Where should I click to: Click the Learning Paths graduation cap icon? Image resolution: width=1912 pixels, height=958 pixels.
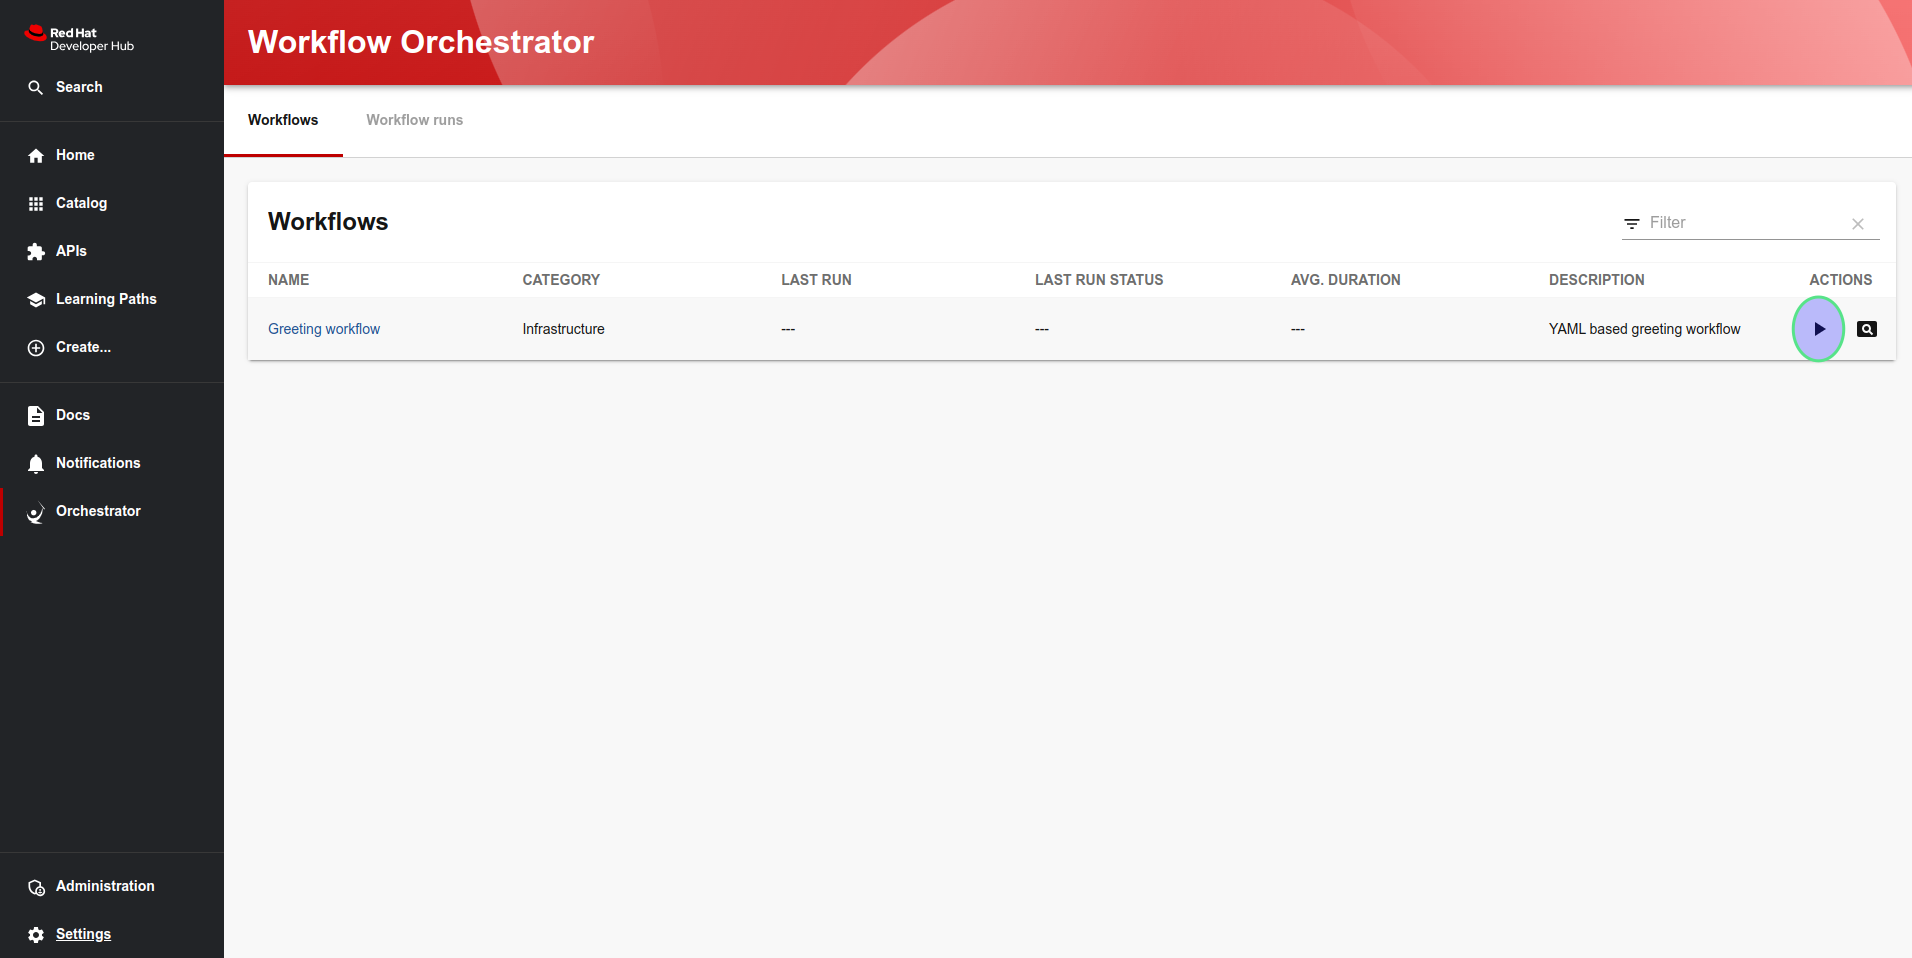point(36,300)
